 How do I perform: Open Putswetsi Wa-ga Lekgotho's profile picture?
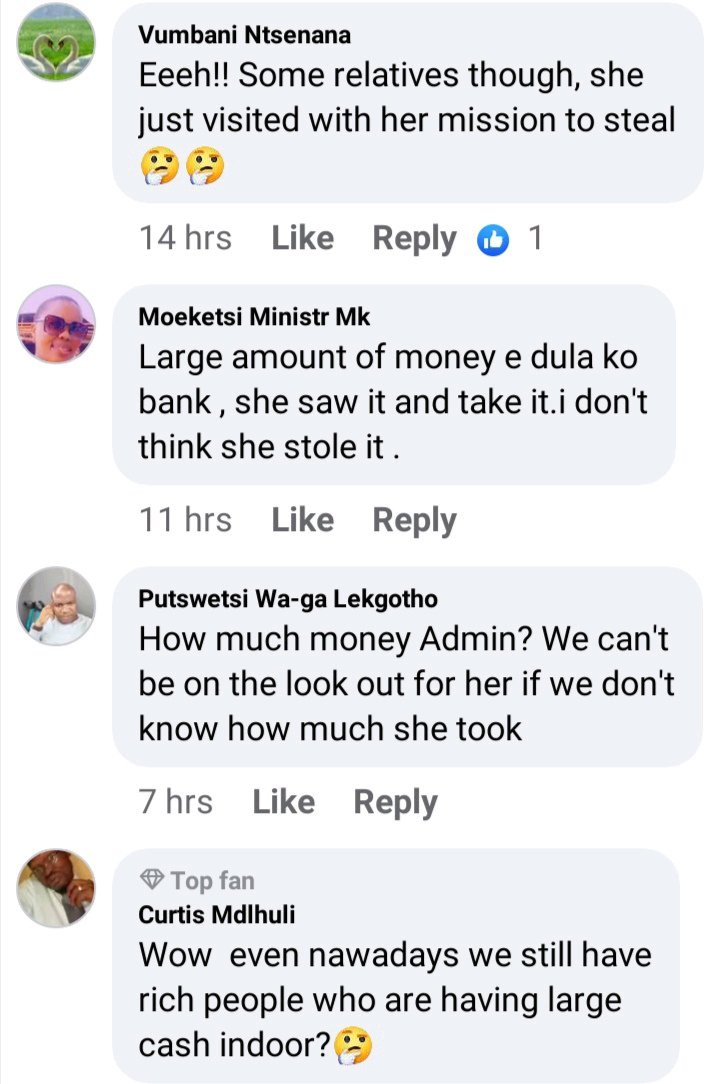(56, 606)
